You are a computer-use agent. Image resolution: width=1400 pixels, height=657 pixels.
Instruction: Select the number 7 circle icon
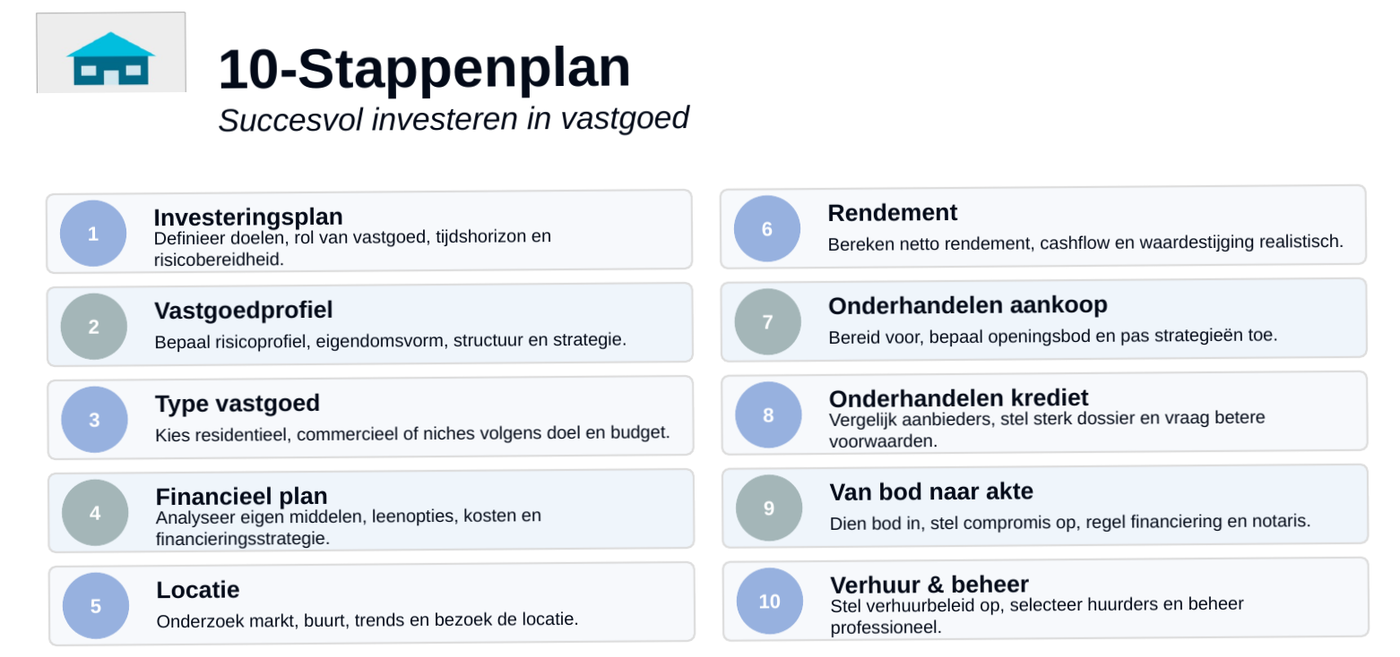coord(768,322)
